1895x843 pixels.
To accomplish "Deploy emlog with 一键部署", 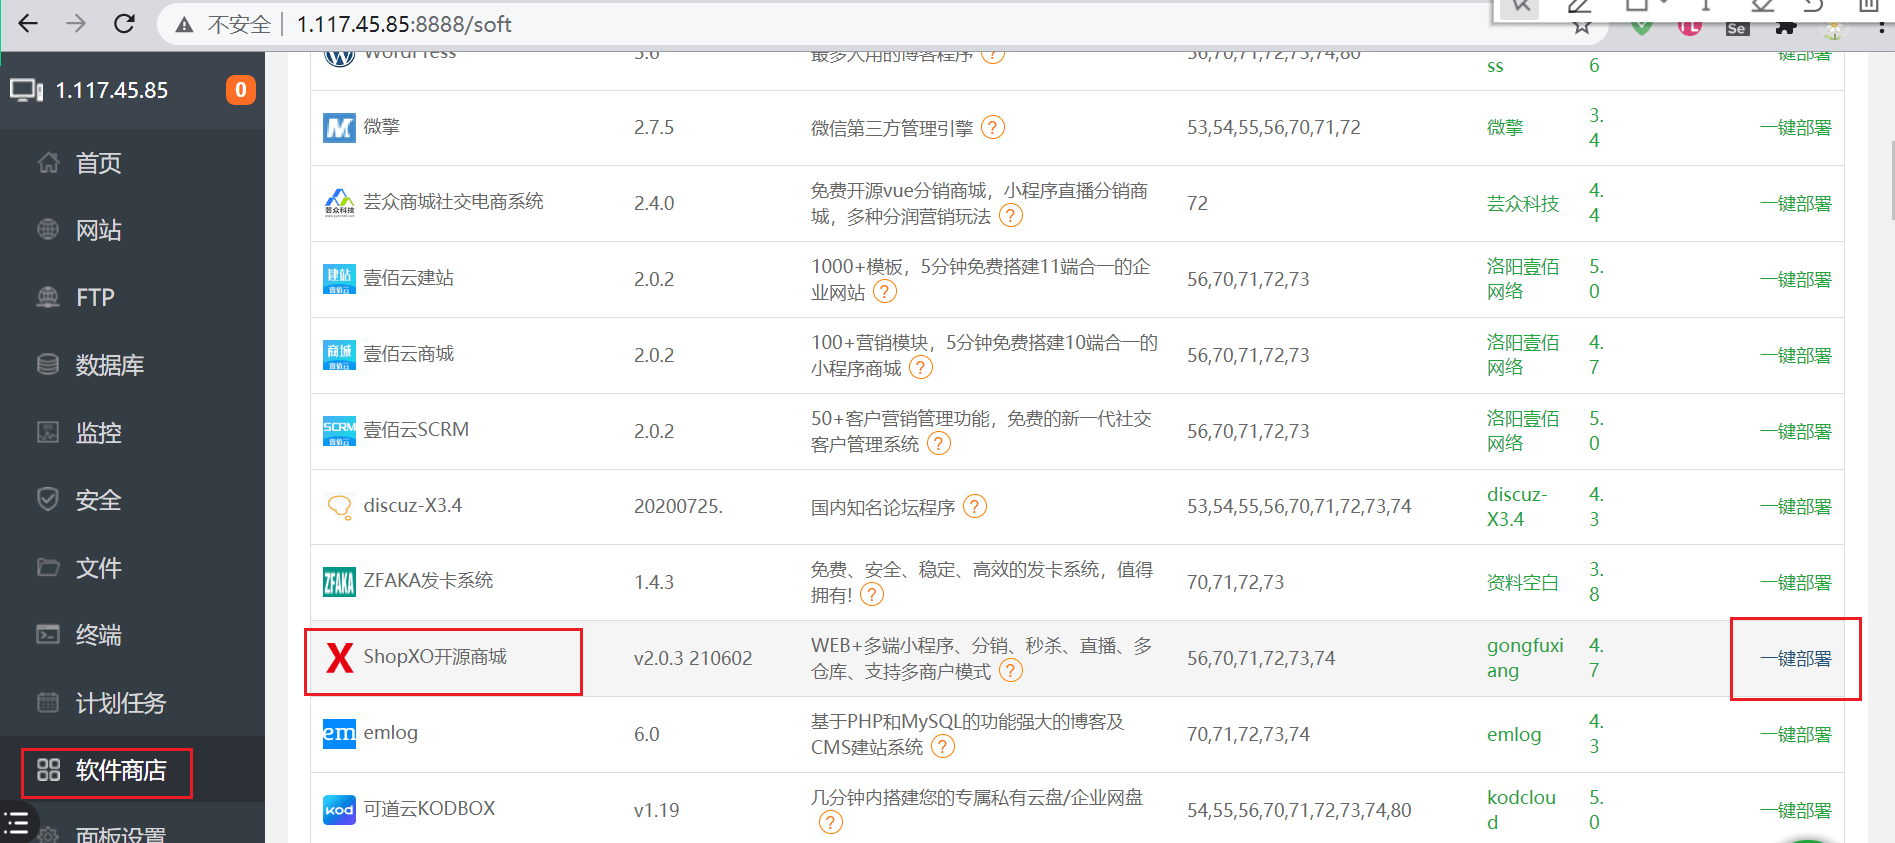I will click(1796, 735).
